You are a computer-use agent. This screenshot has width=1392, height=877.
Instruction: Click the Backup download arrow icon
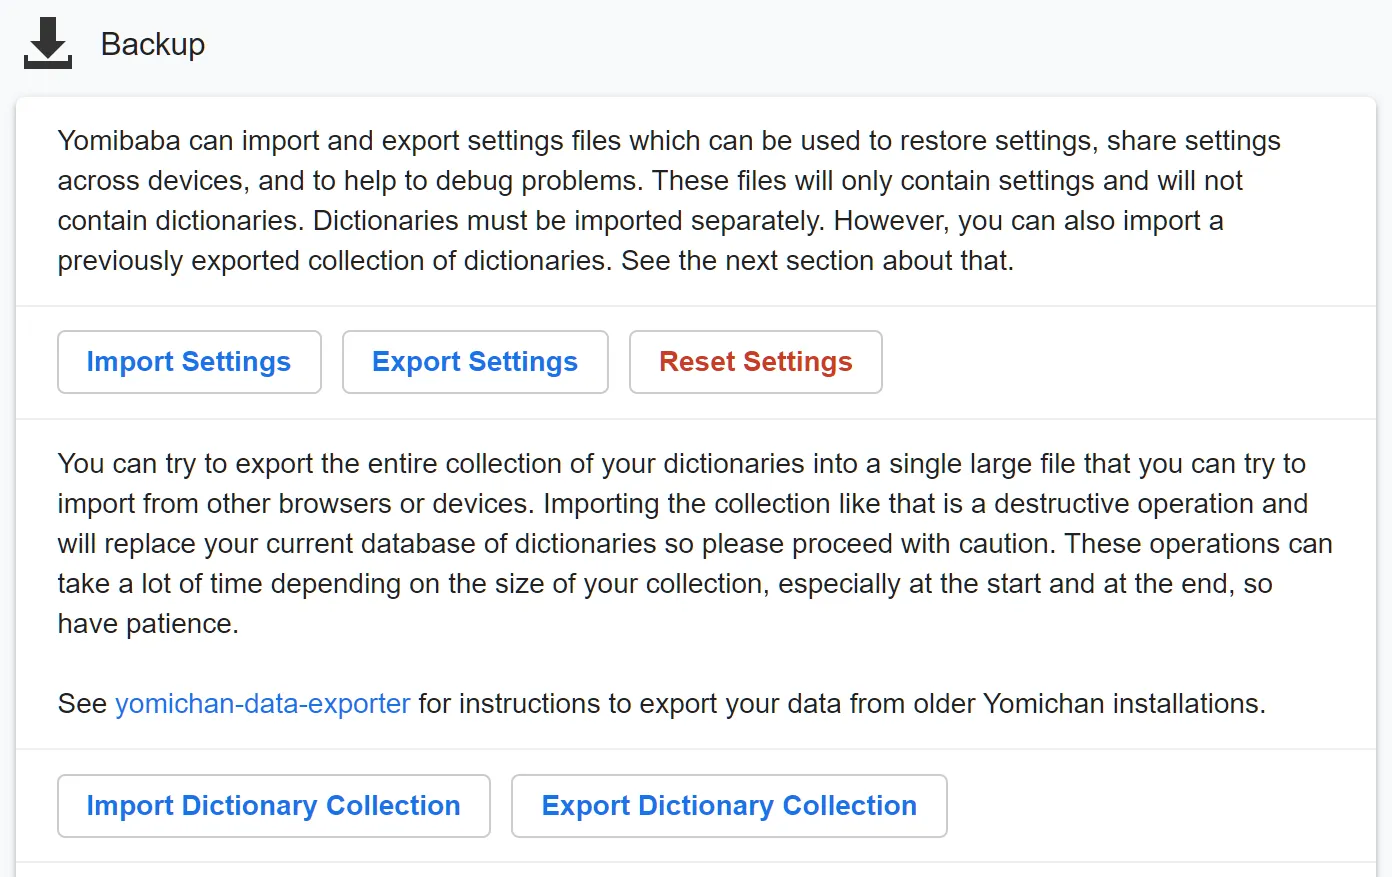click(48, 44)
